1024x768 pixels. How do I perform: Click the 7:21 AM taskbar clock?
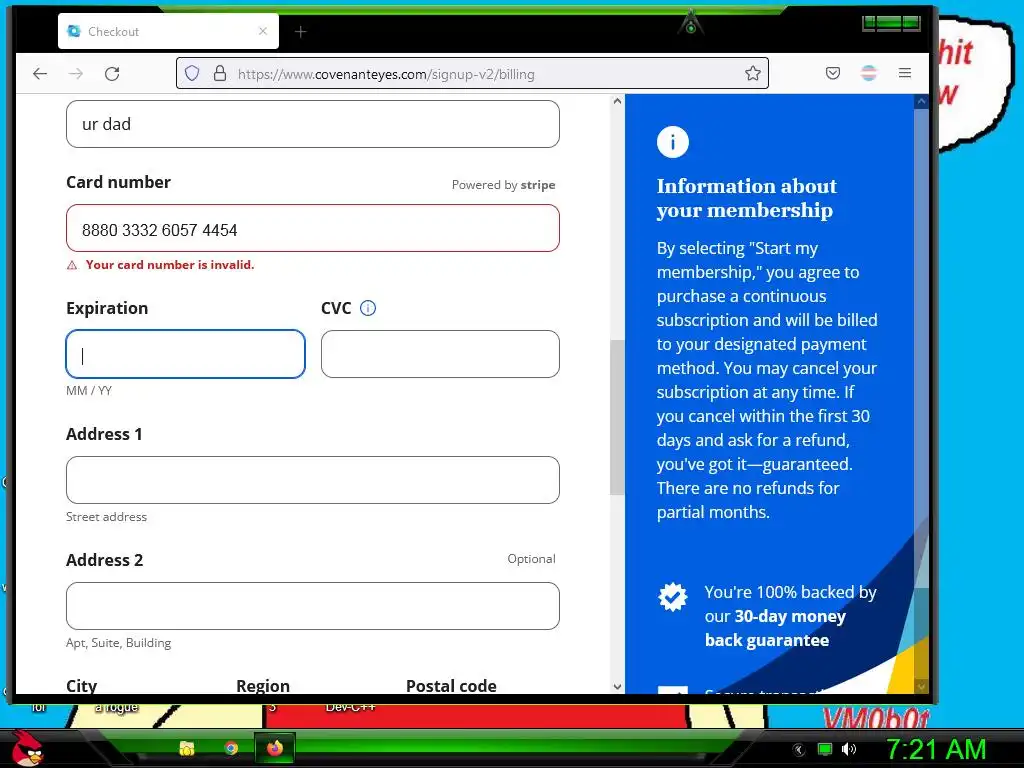point(936,749)
